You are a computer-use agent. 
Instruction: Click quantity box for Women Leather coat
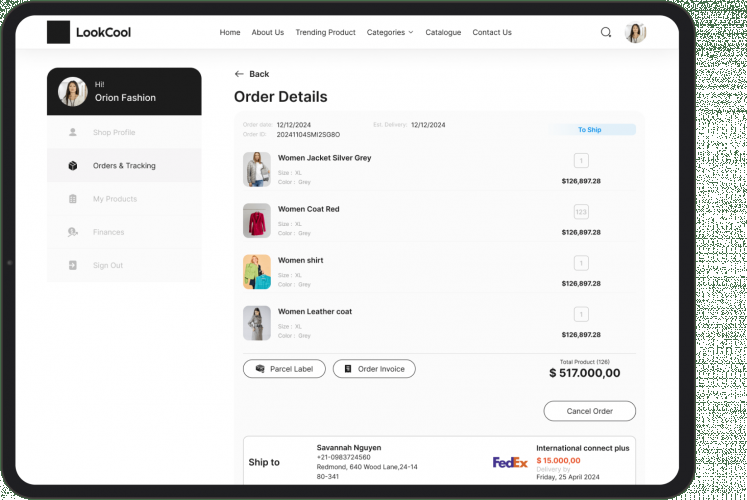click(581, 314)
